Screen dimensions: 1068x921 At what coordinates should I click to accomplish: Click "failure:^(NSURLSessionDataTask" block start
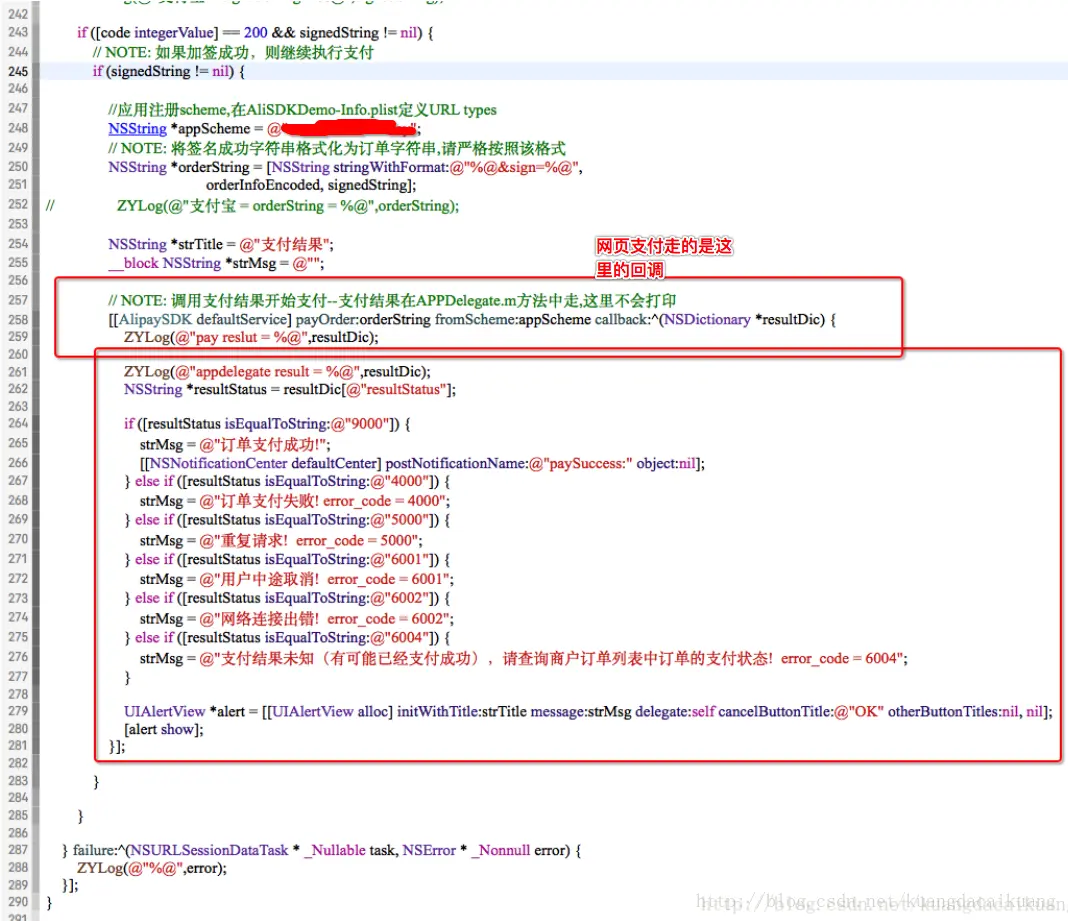click(180, 851)
